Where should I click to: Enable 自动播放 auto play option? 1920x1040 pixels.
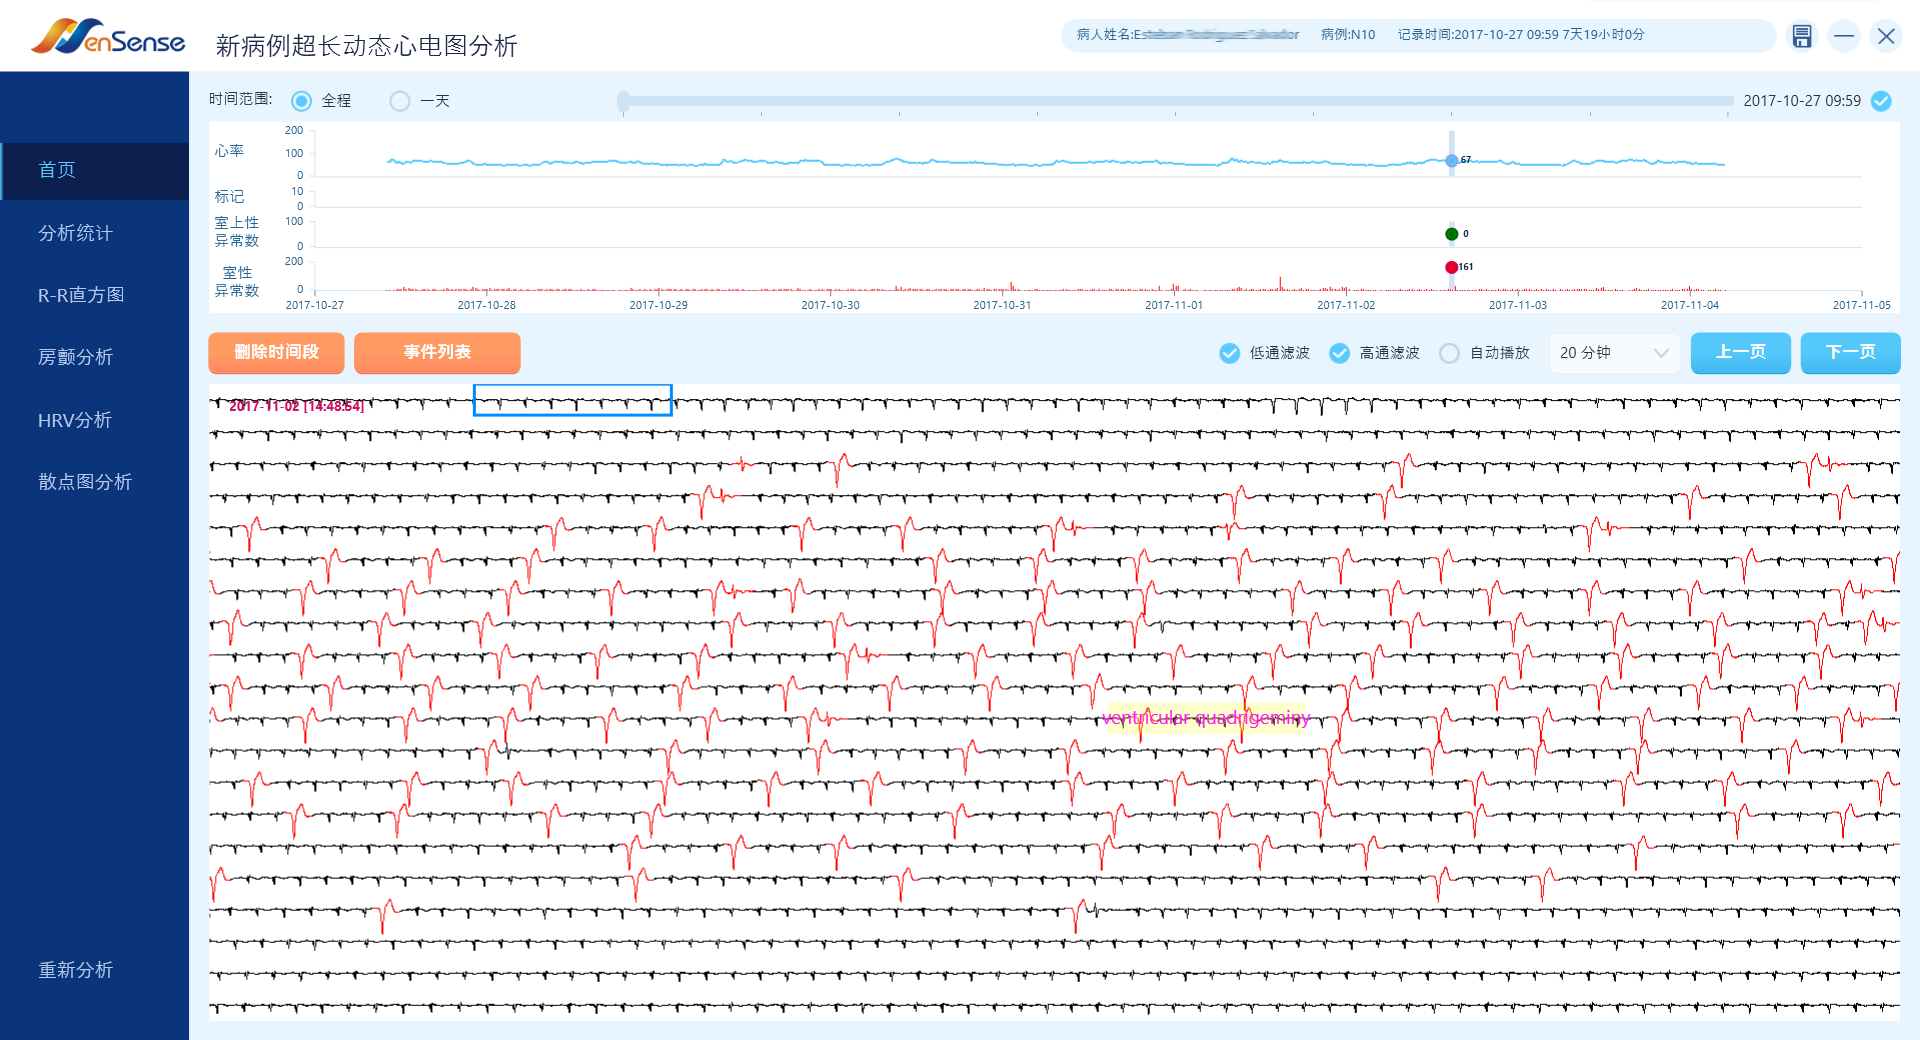pos(1449,353)
